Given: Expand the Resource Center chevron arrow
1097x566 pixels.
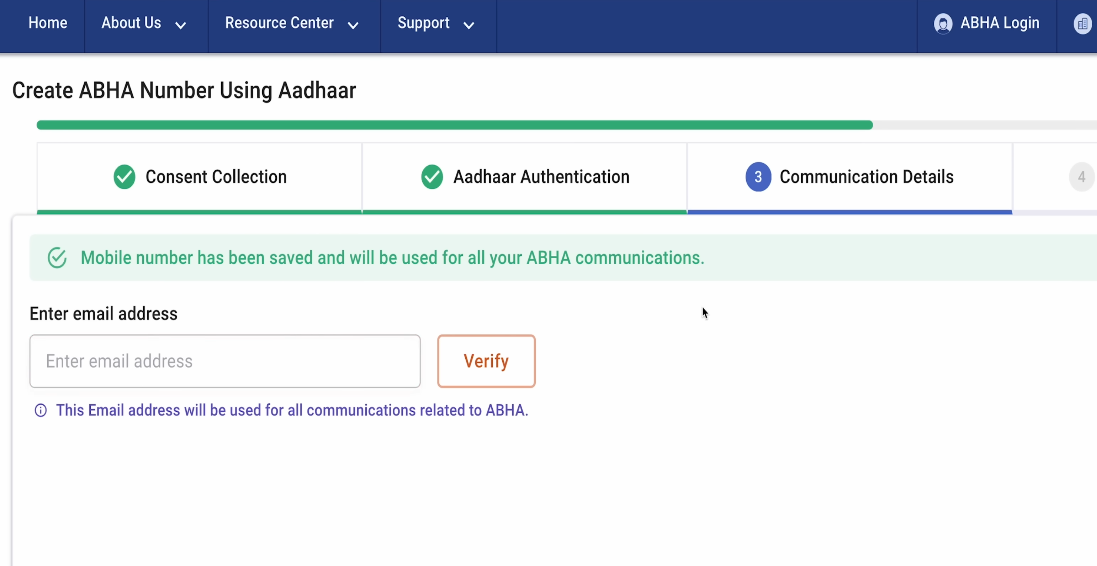Looking at the screenshot, I should [353, 26].
